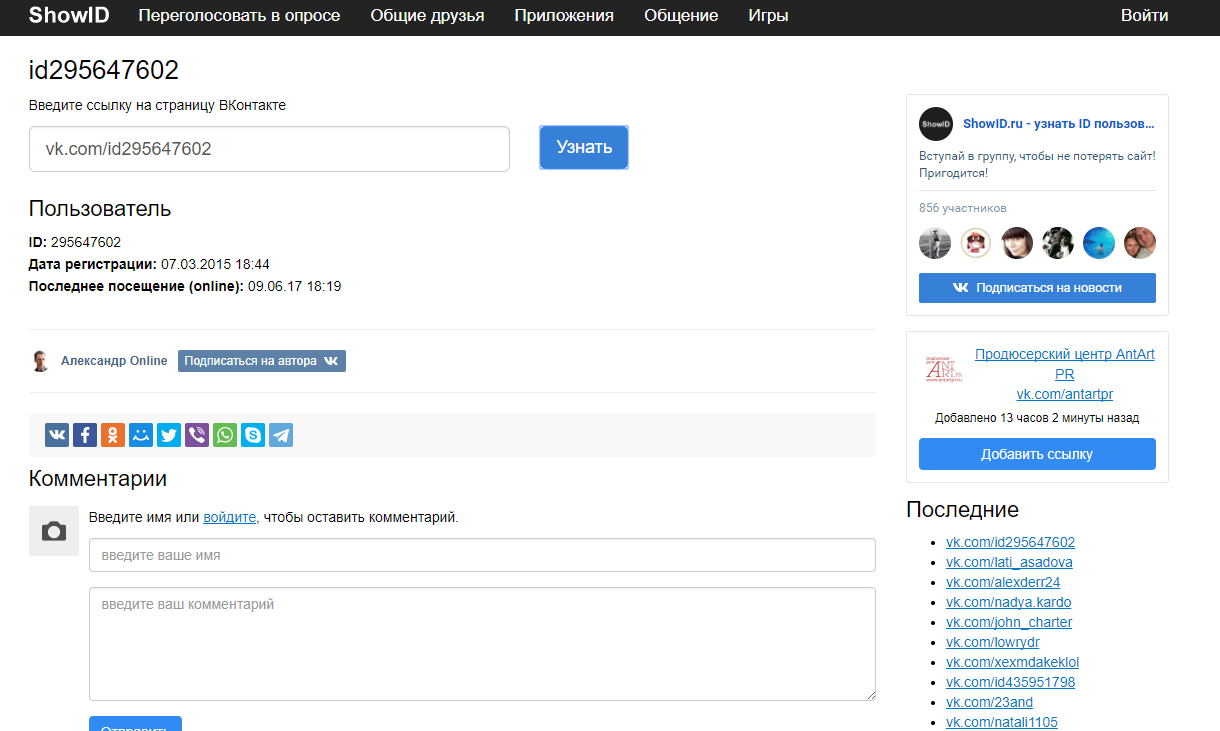The width and height of the screenshot is (1220, 731).
Task: Share via Moi Mir icon
Action: coord(141,435)
